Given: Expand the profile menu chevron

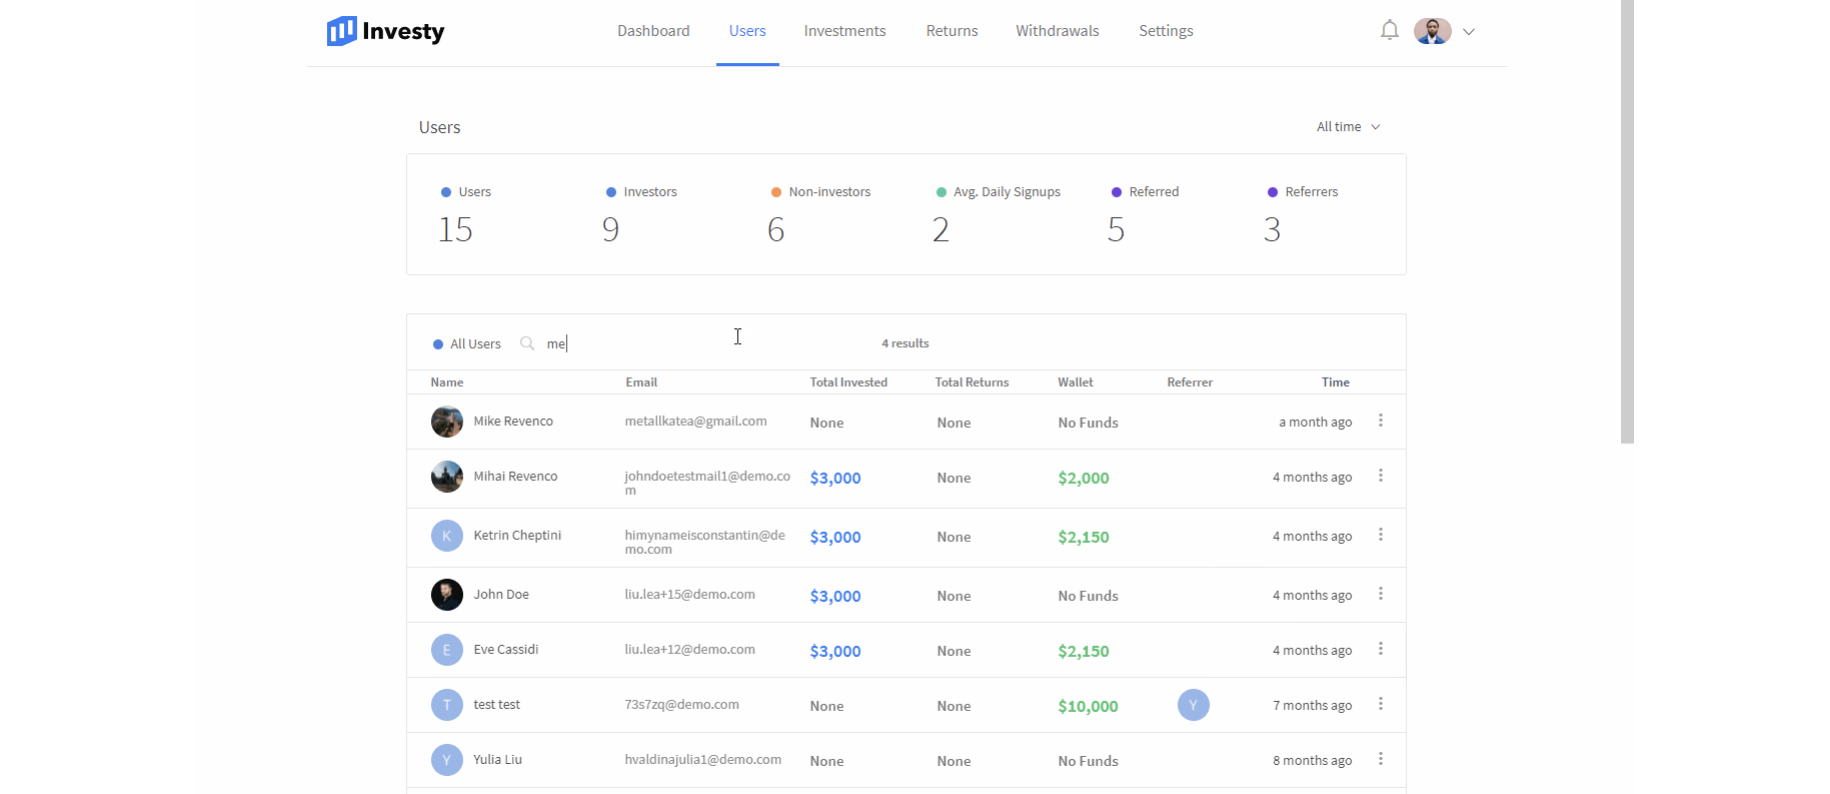Looking at the screenshot, I should coord(1469,32).
